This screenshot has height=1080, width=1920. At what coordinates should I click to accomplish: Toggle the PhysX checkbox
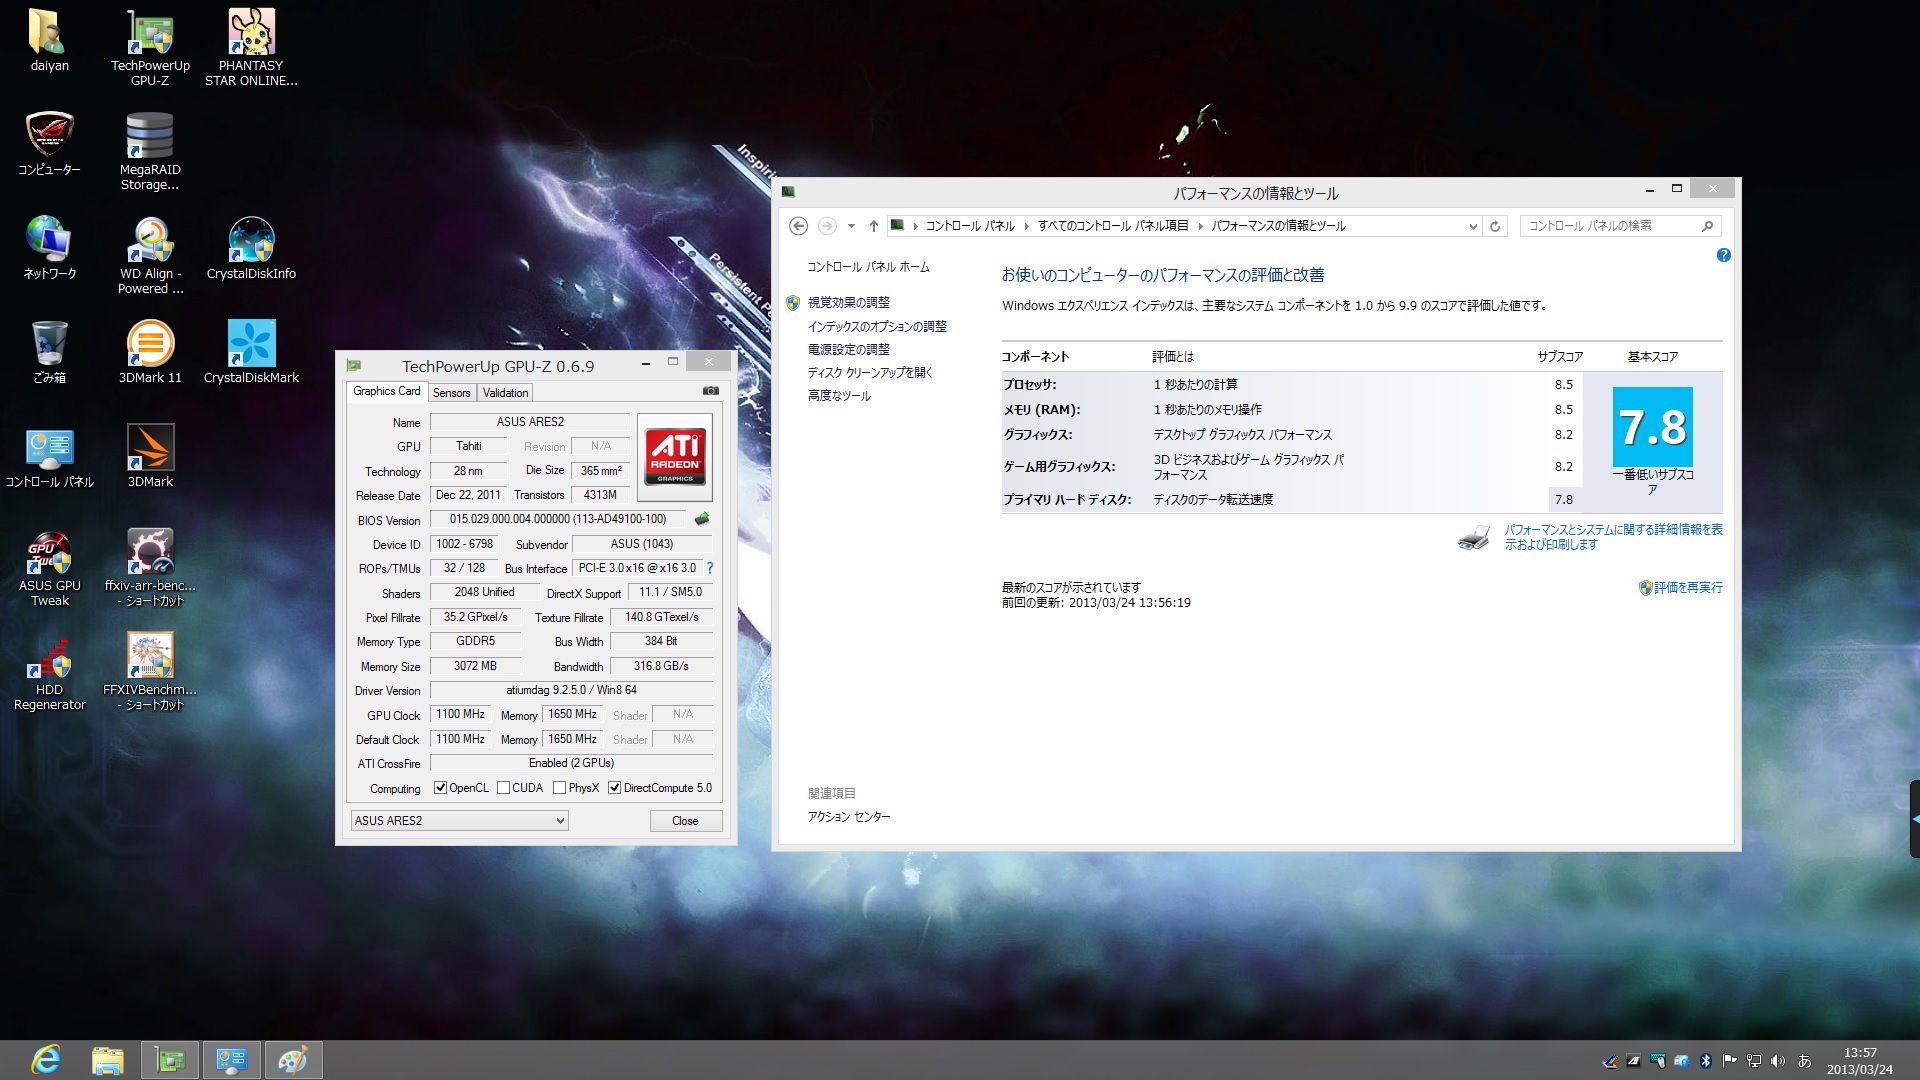(x=560, y=788)
